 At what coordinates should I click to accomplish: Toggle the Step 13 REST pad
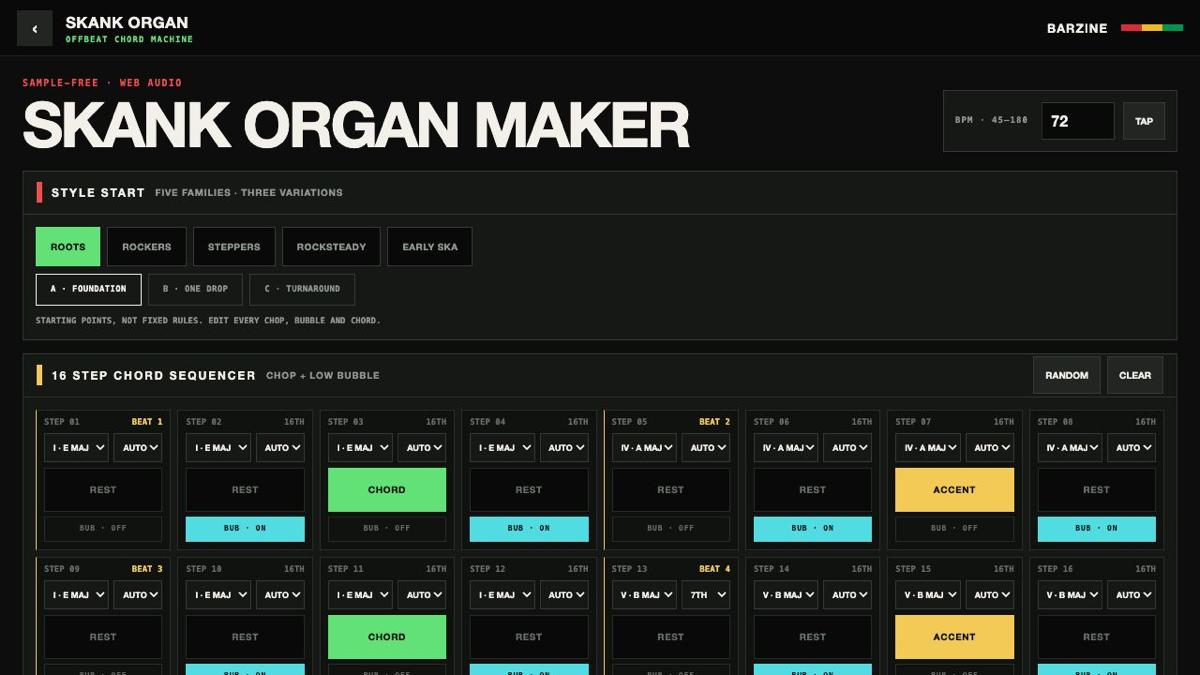[671, 637]
